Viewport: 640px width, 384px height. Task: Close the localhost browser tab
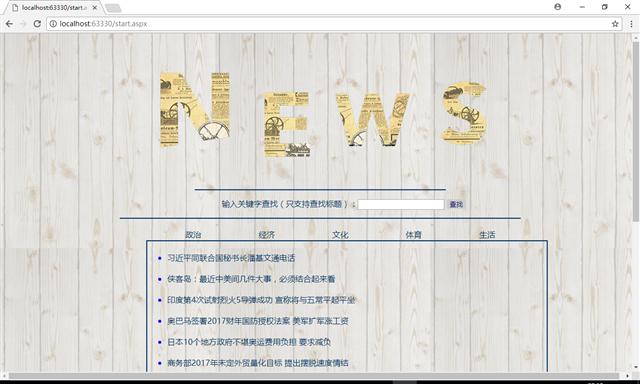click(95, 8)
